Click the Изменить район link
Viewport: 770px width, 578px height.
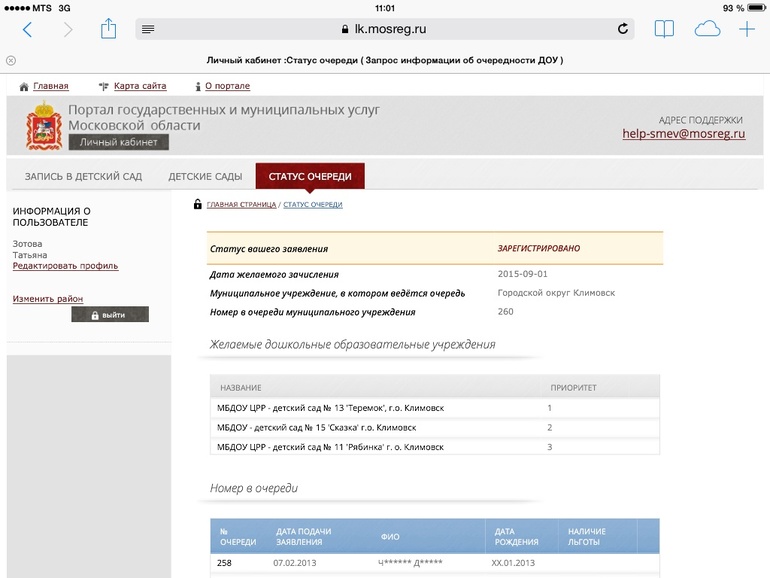coord(47,299)
